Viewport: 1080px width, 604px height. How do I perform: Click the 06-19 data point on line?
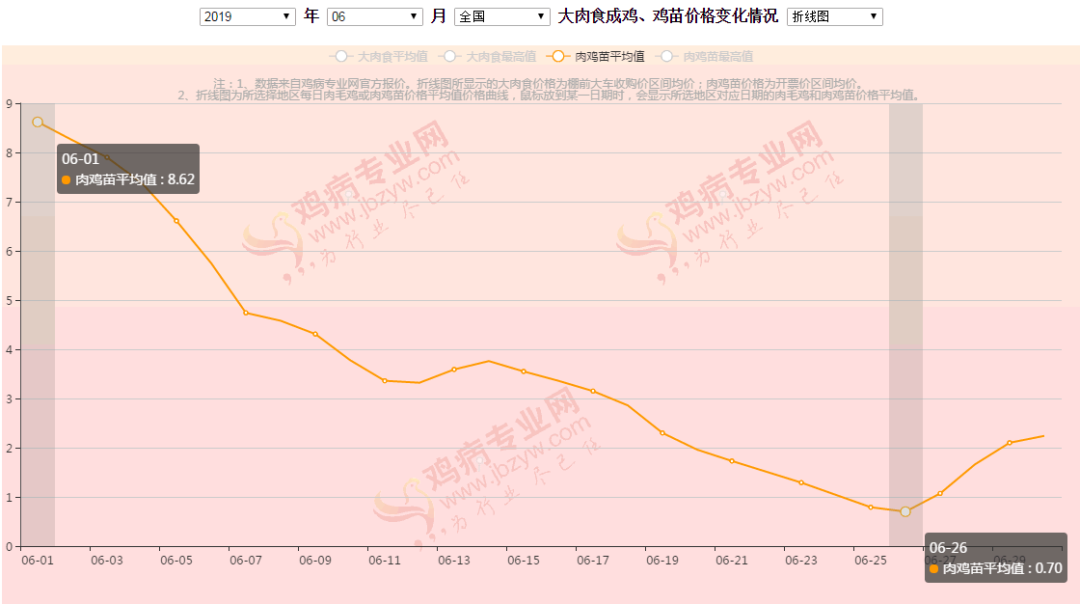tap(663, 433)
